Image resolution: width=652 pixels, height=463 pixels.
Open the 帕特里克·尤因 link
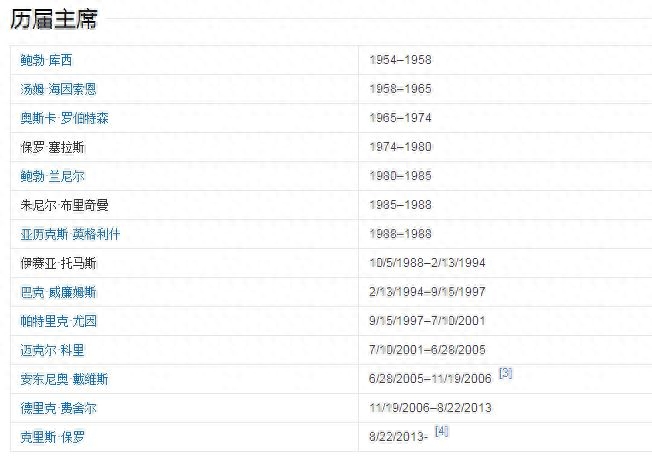coord(59,321)
